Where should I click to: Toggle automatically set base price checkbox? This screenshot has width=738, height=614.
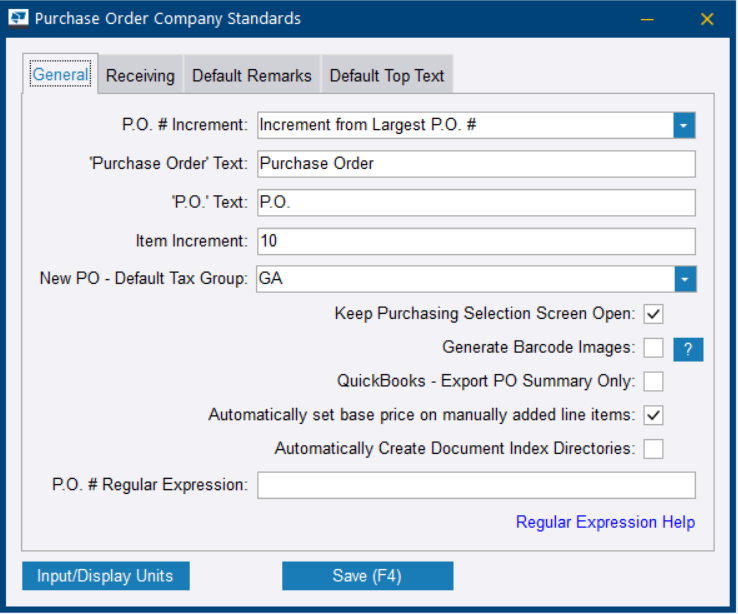point(653,415)
